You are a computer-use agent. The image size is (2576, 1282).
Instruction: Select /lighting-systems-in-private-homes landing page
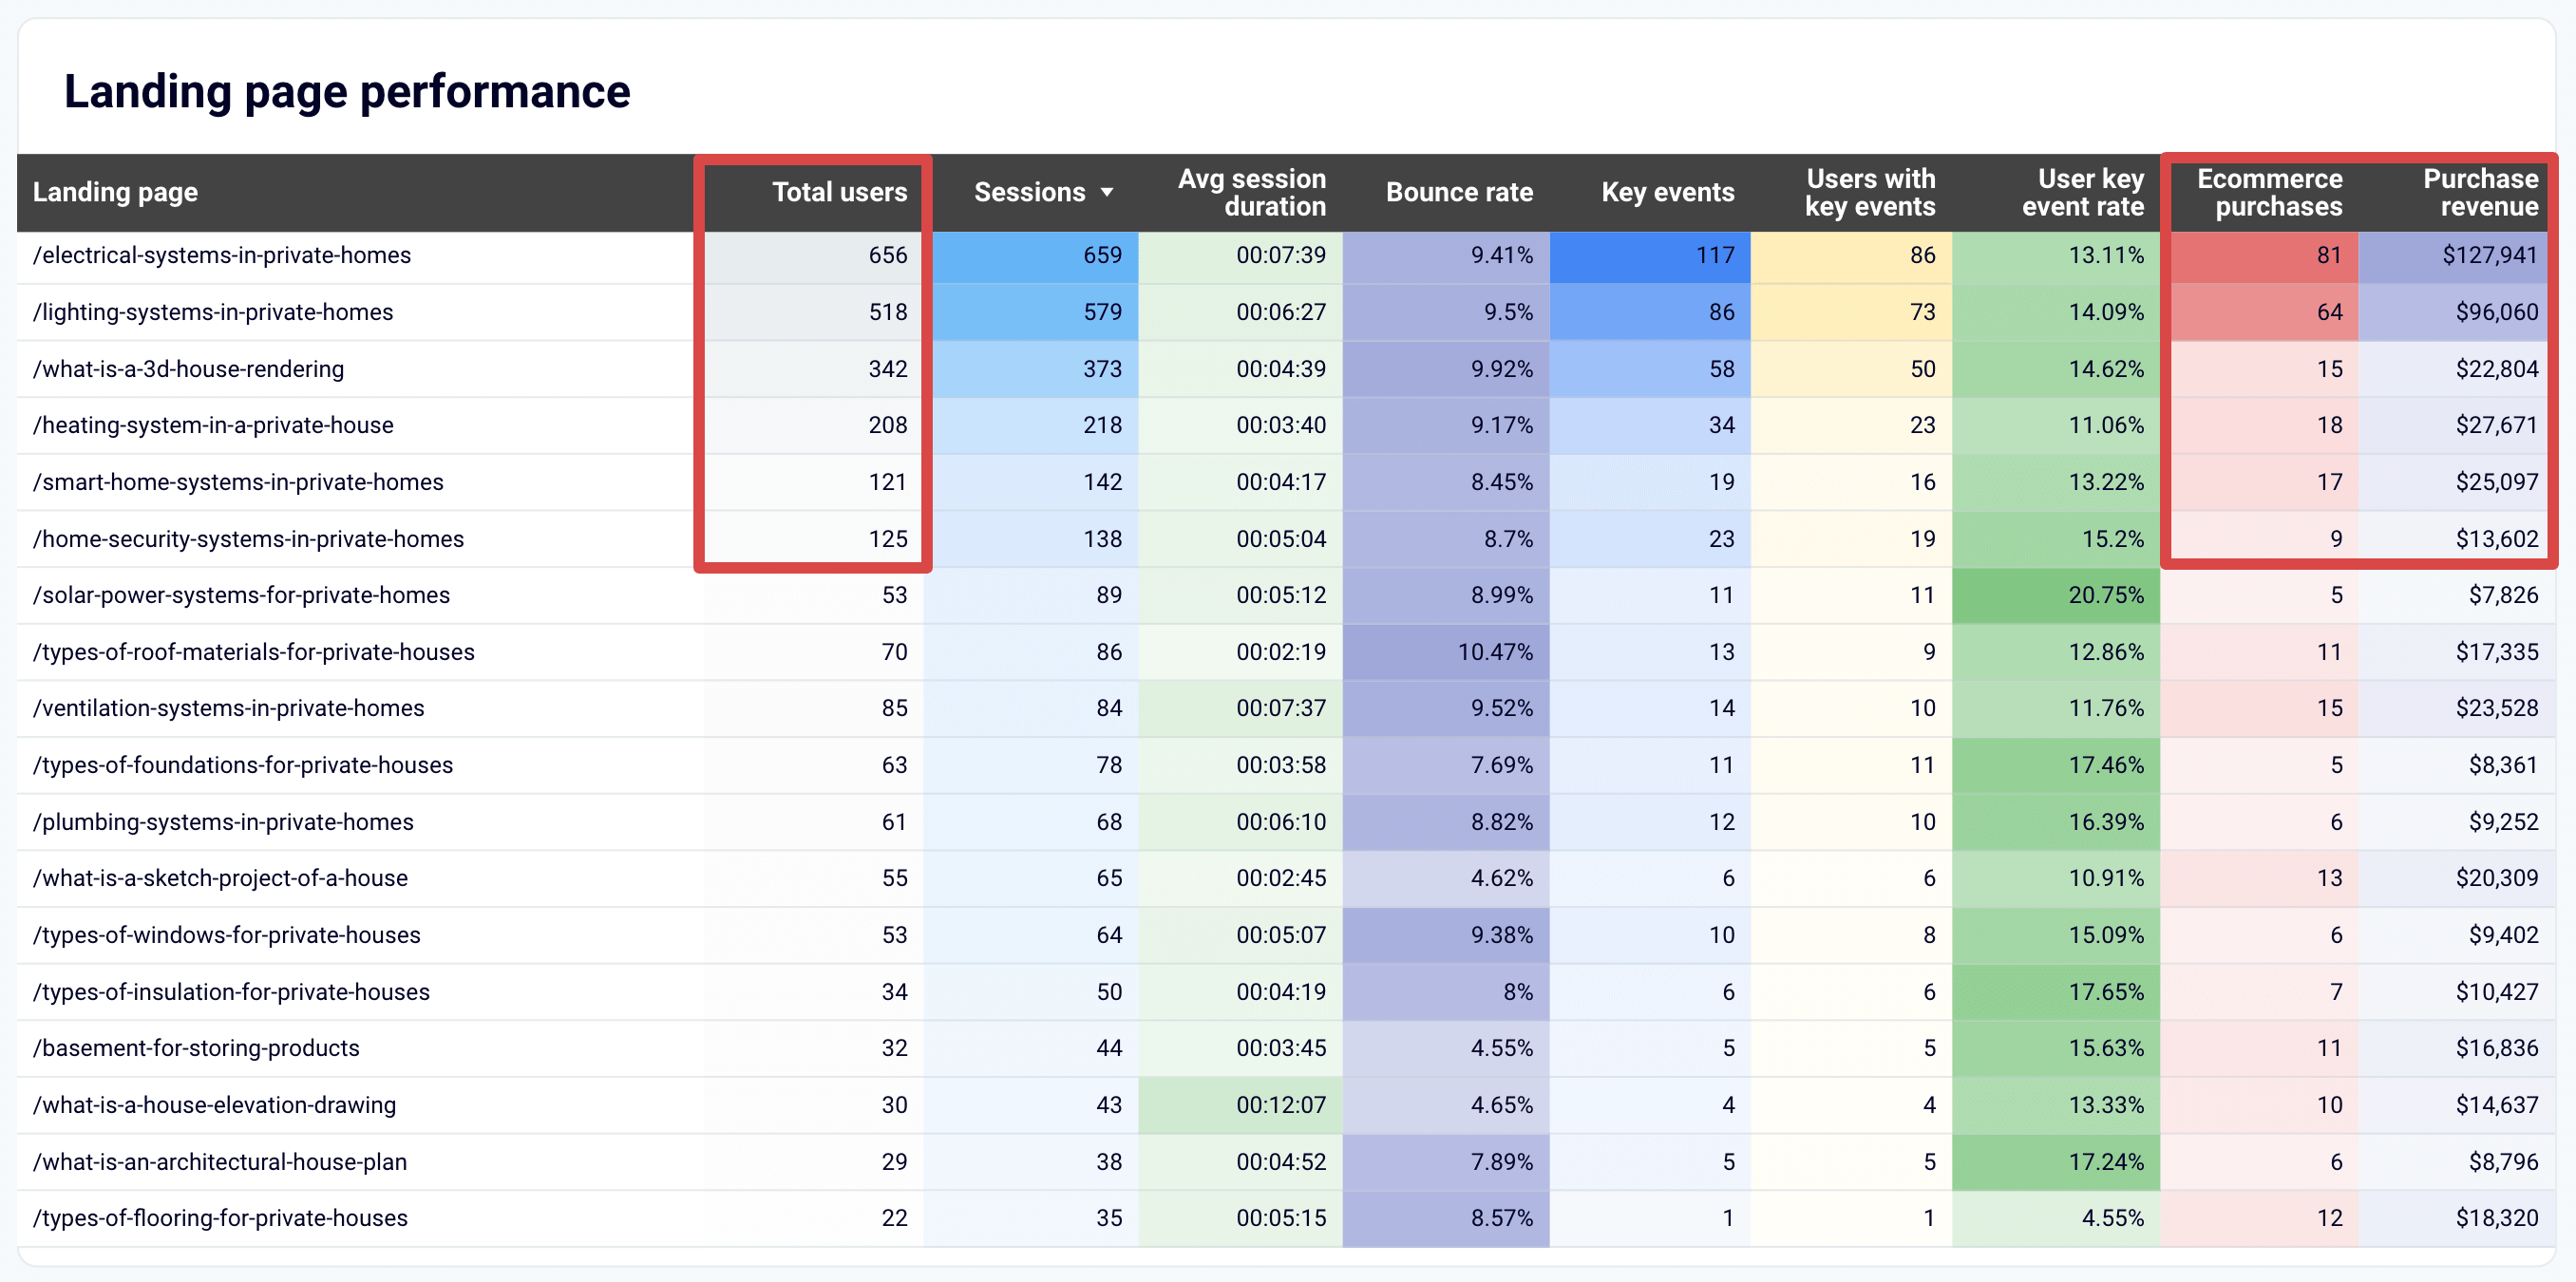click(x=213, y=312)
